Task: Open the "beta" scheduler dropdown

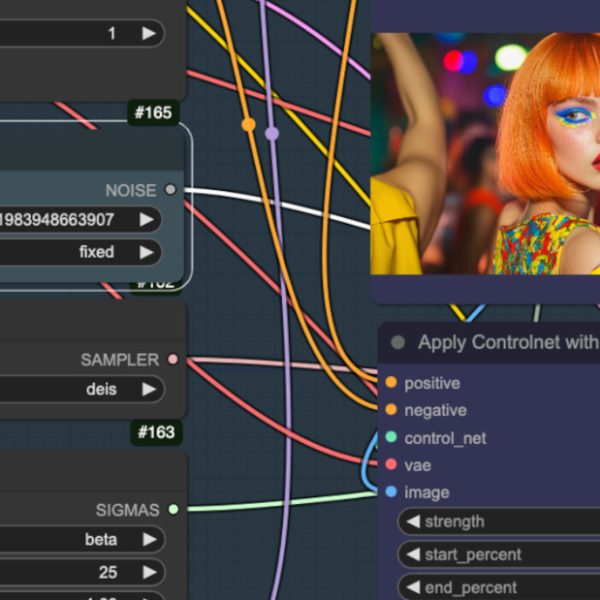Action: [x=80, y=540]
